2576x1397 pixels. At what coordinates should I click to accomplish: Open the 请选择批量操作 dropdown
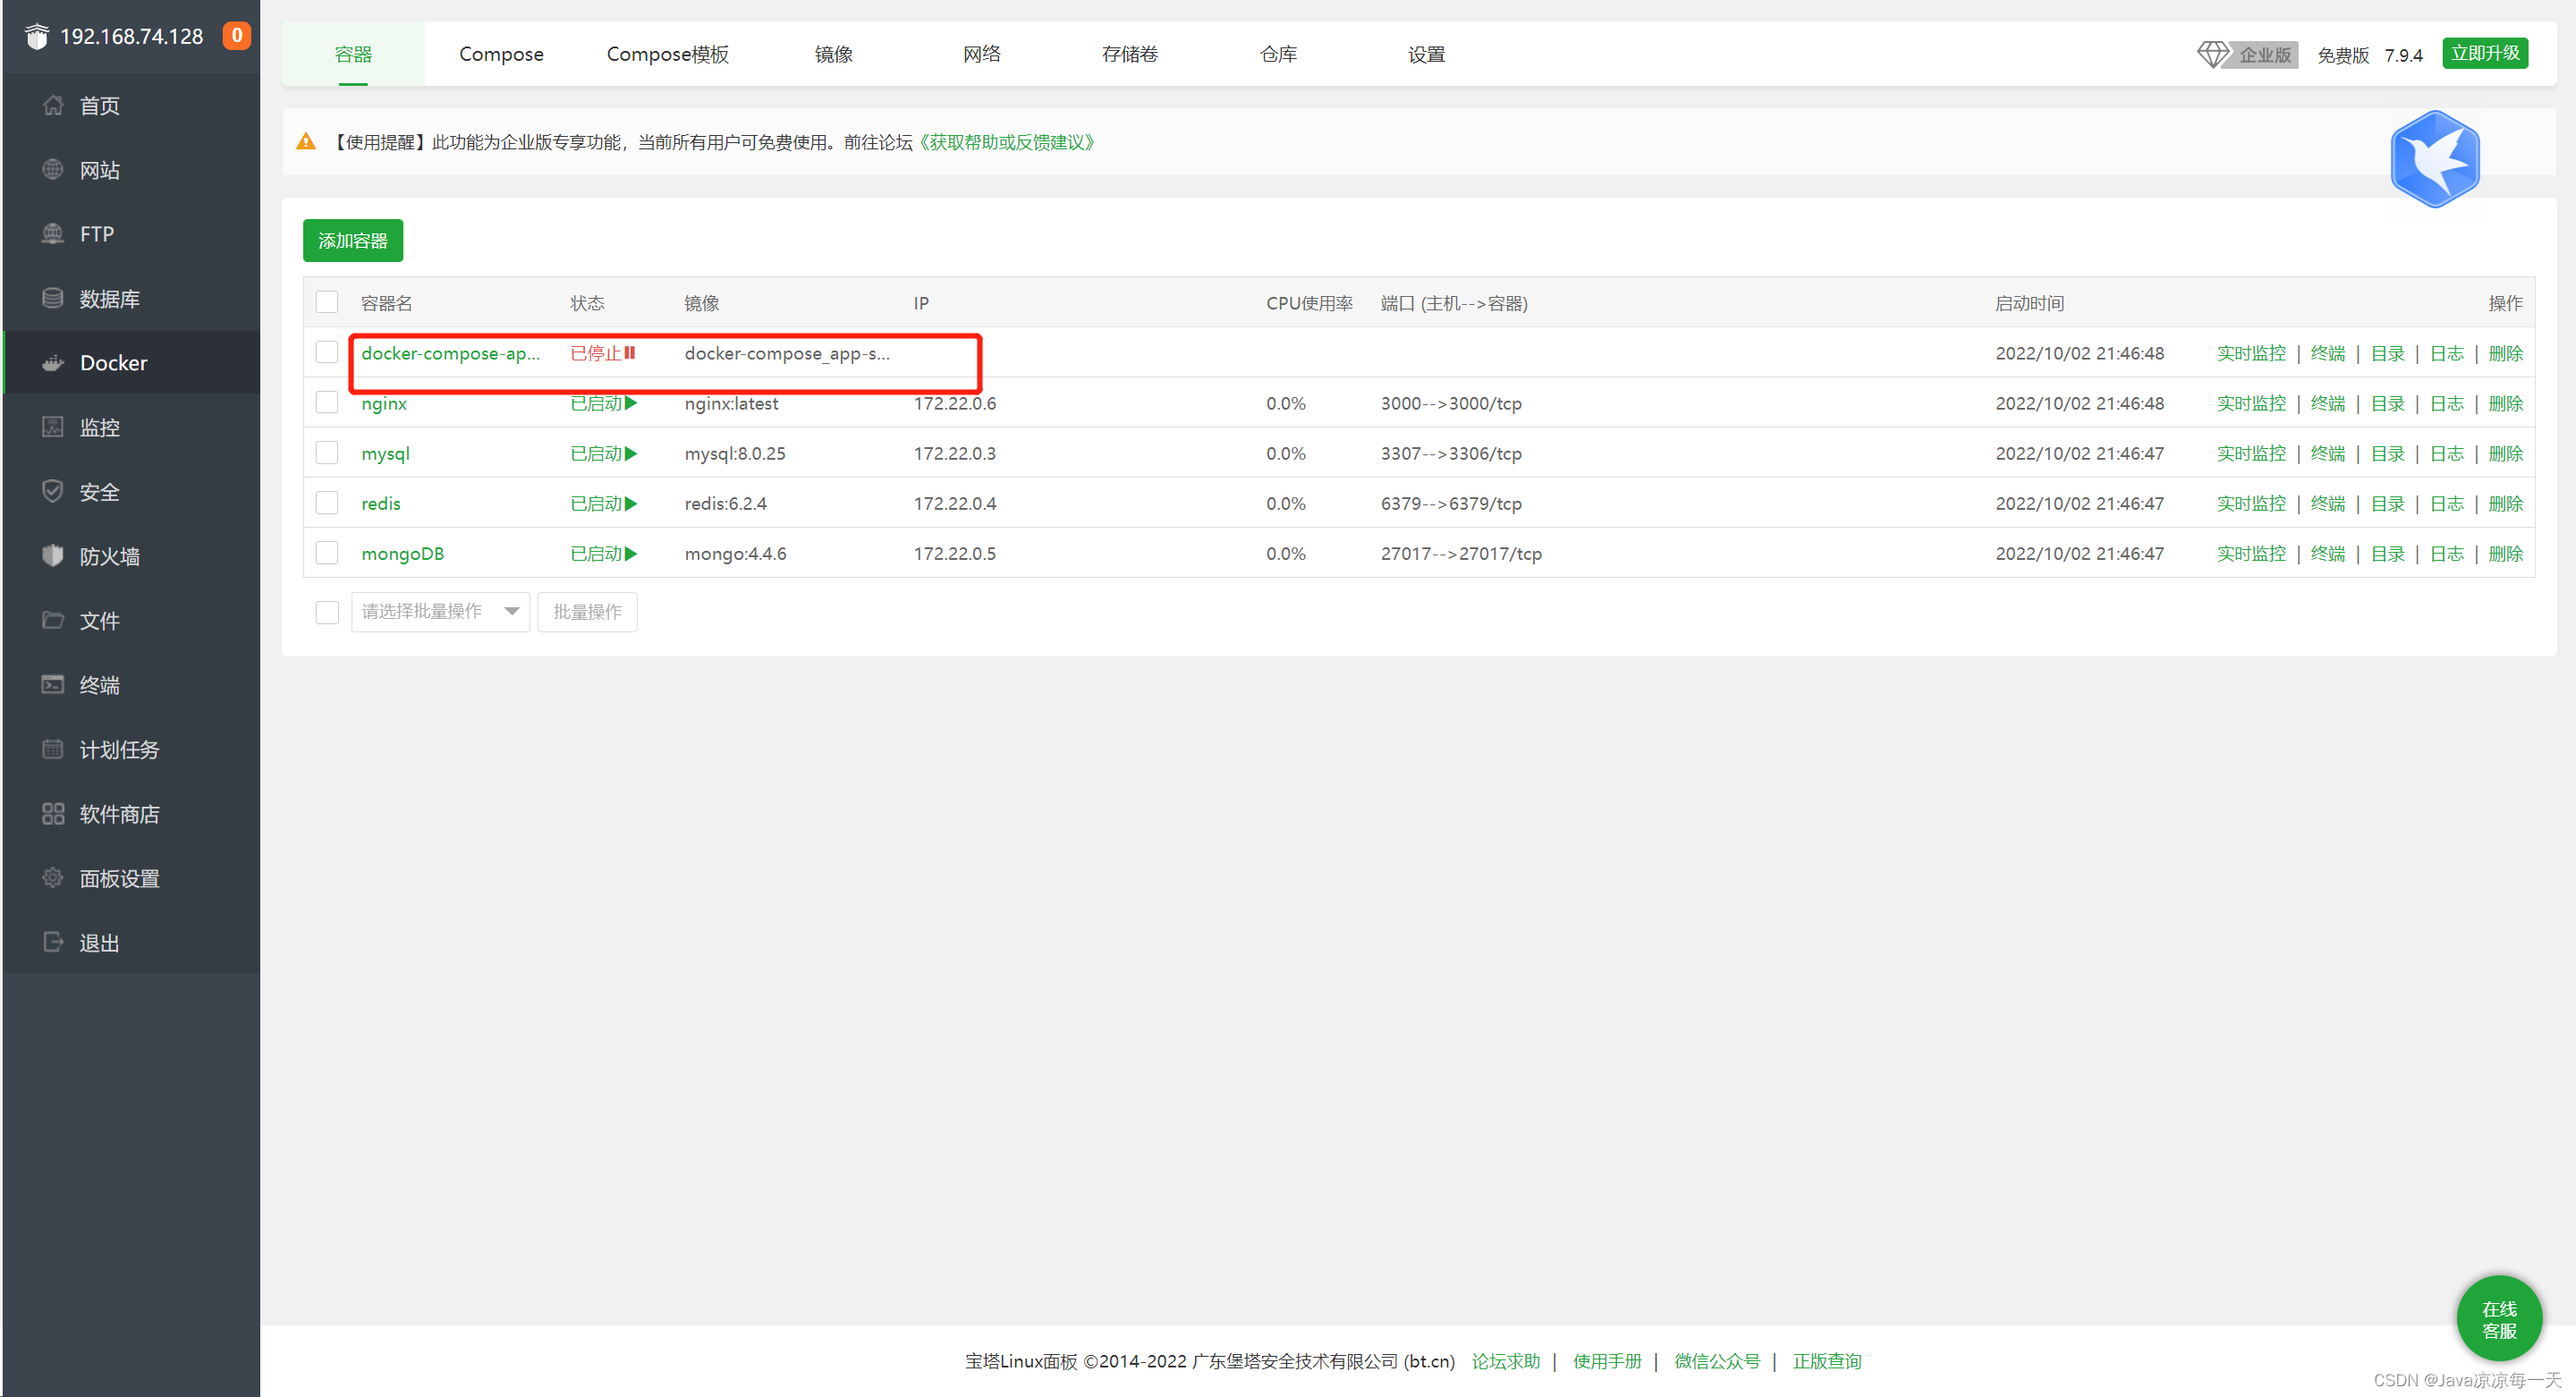[x=440, y=611]
